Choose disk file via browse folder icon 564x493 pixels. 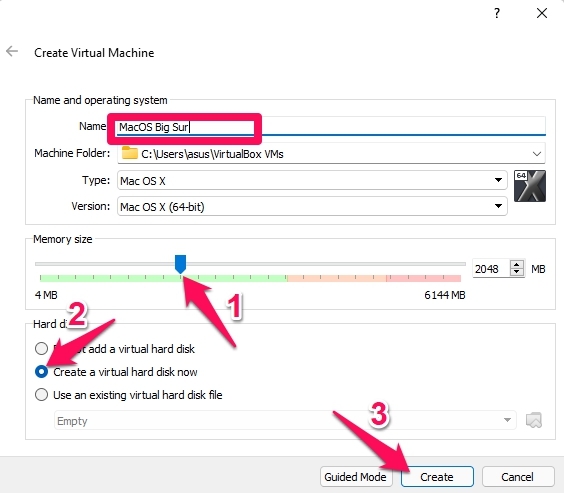coord(534,420)
